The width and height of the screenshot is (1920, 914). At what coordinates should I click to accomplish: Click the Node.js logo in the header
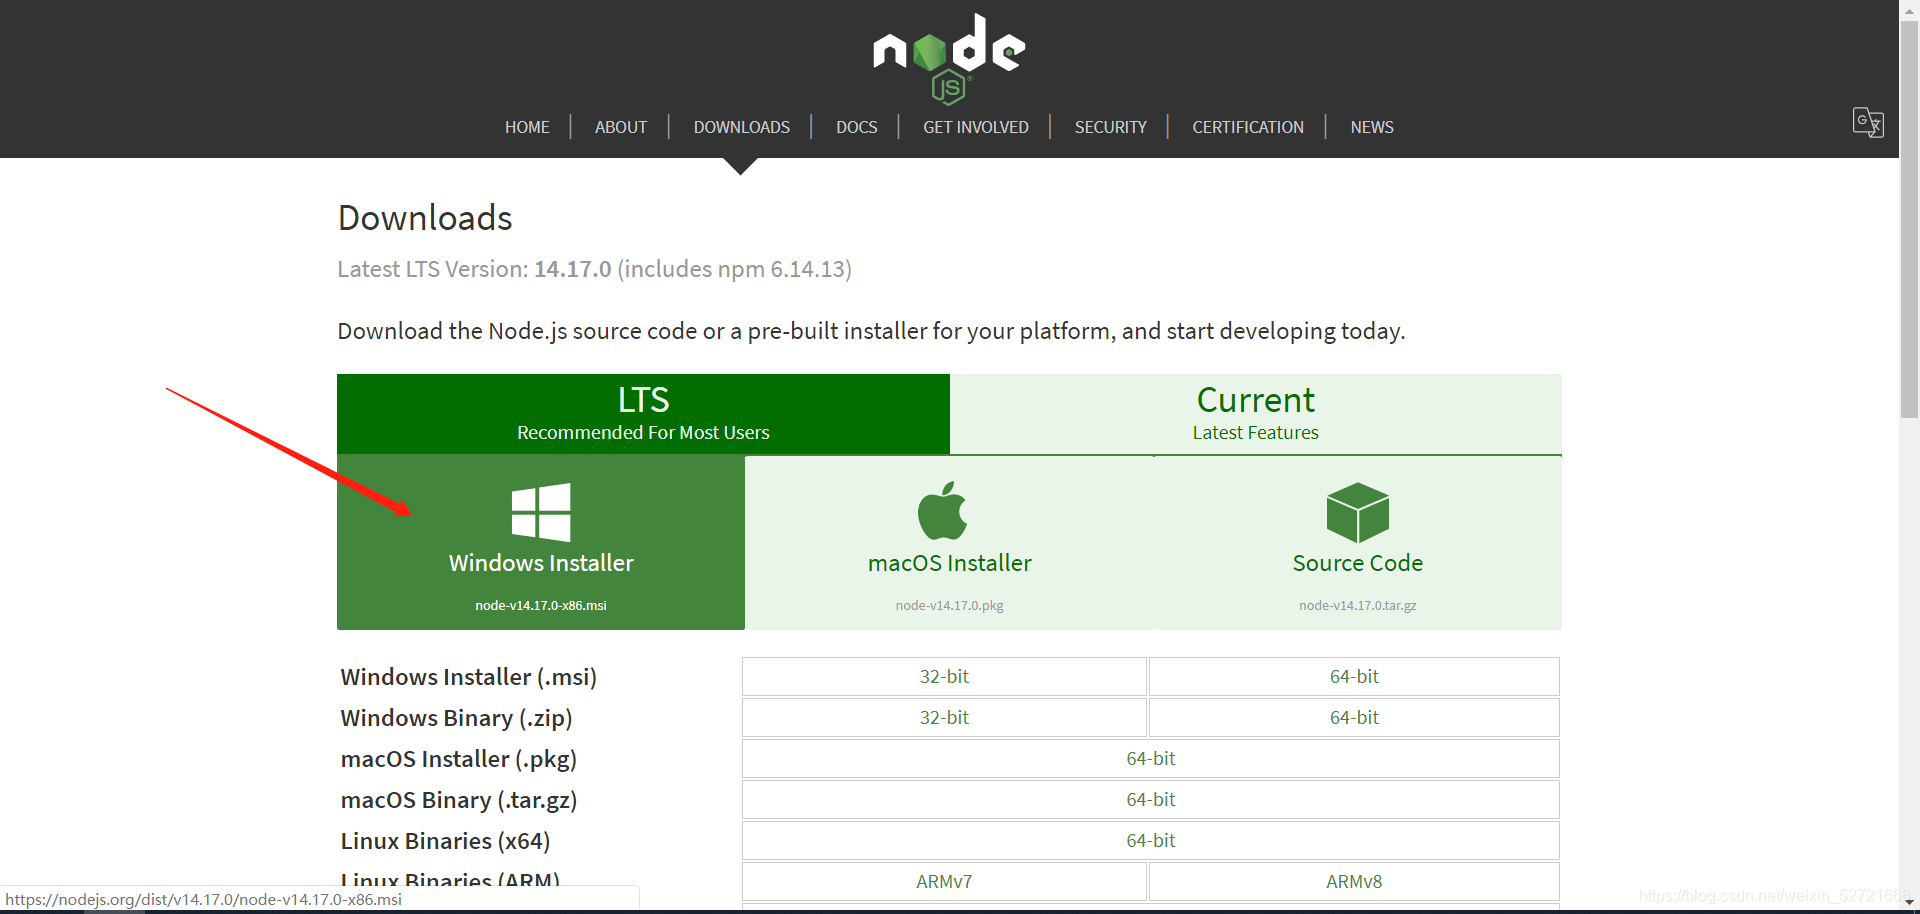pyautogui.click(x=949, y=59)
